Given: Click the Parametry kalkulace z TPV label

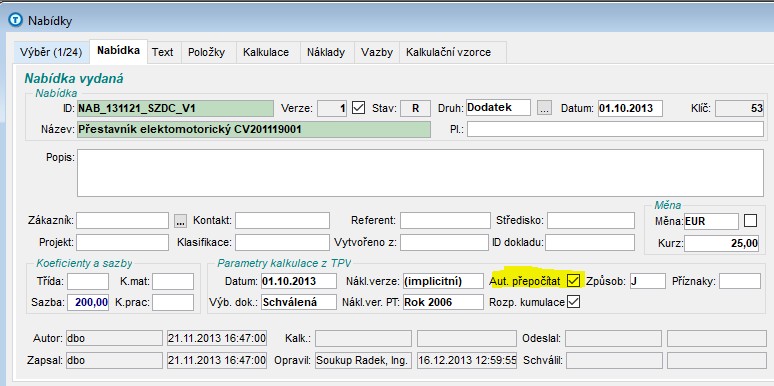Looking at the screenshot, I should point(284,263).
